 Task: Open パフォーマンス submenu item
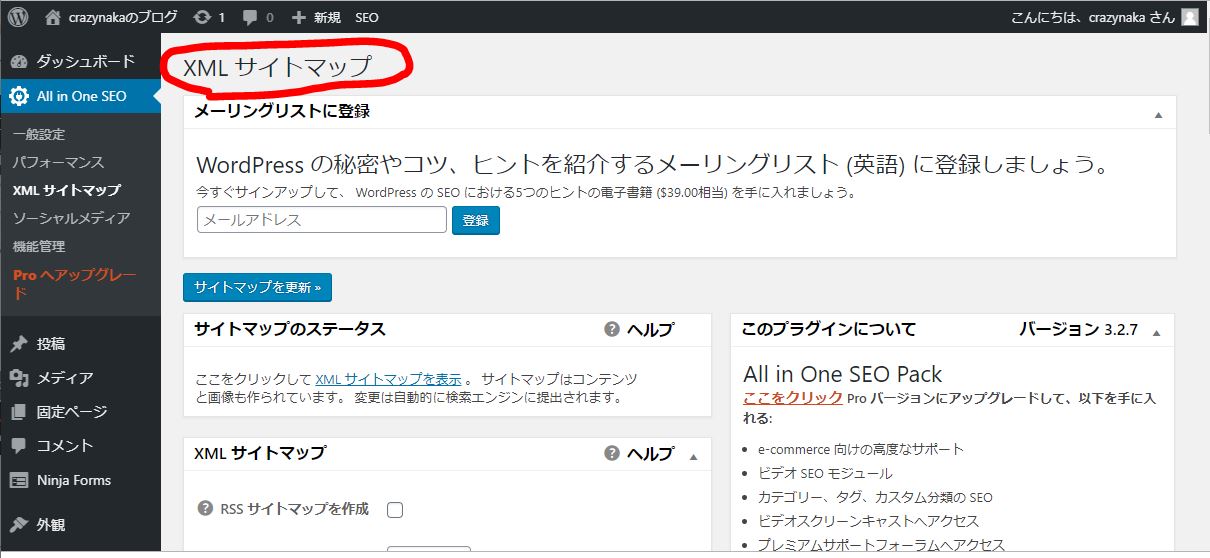coord(58,162)
